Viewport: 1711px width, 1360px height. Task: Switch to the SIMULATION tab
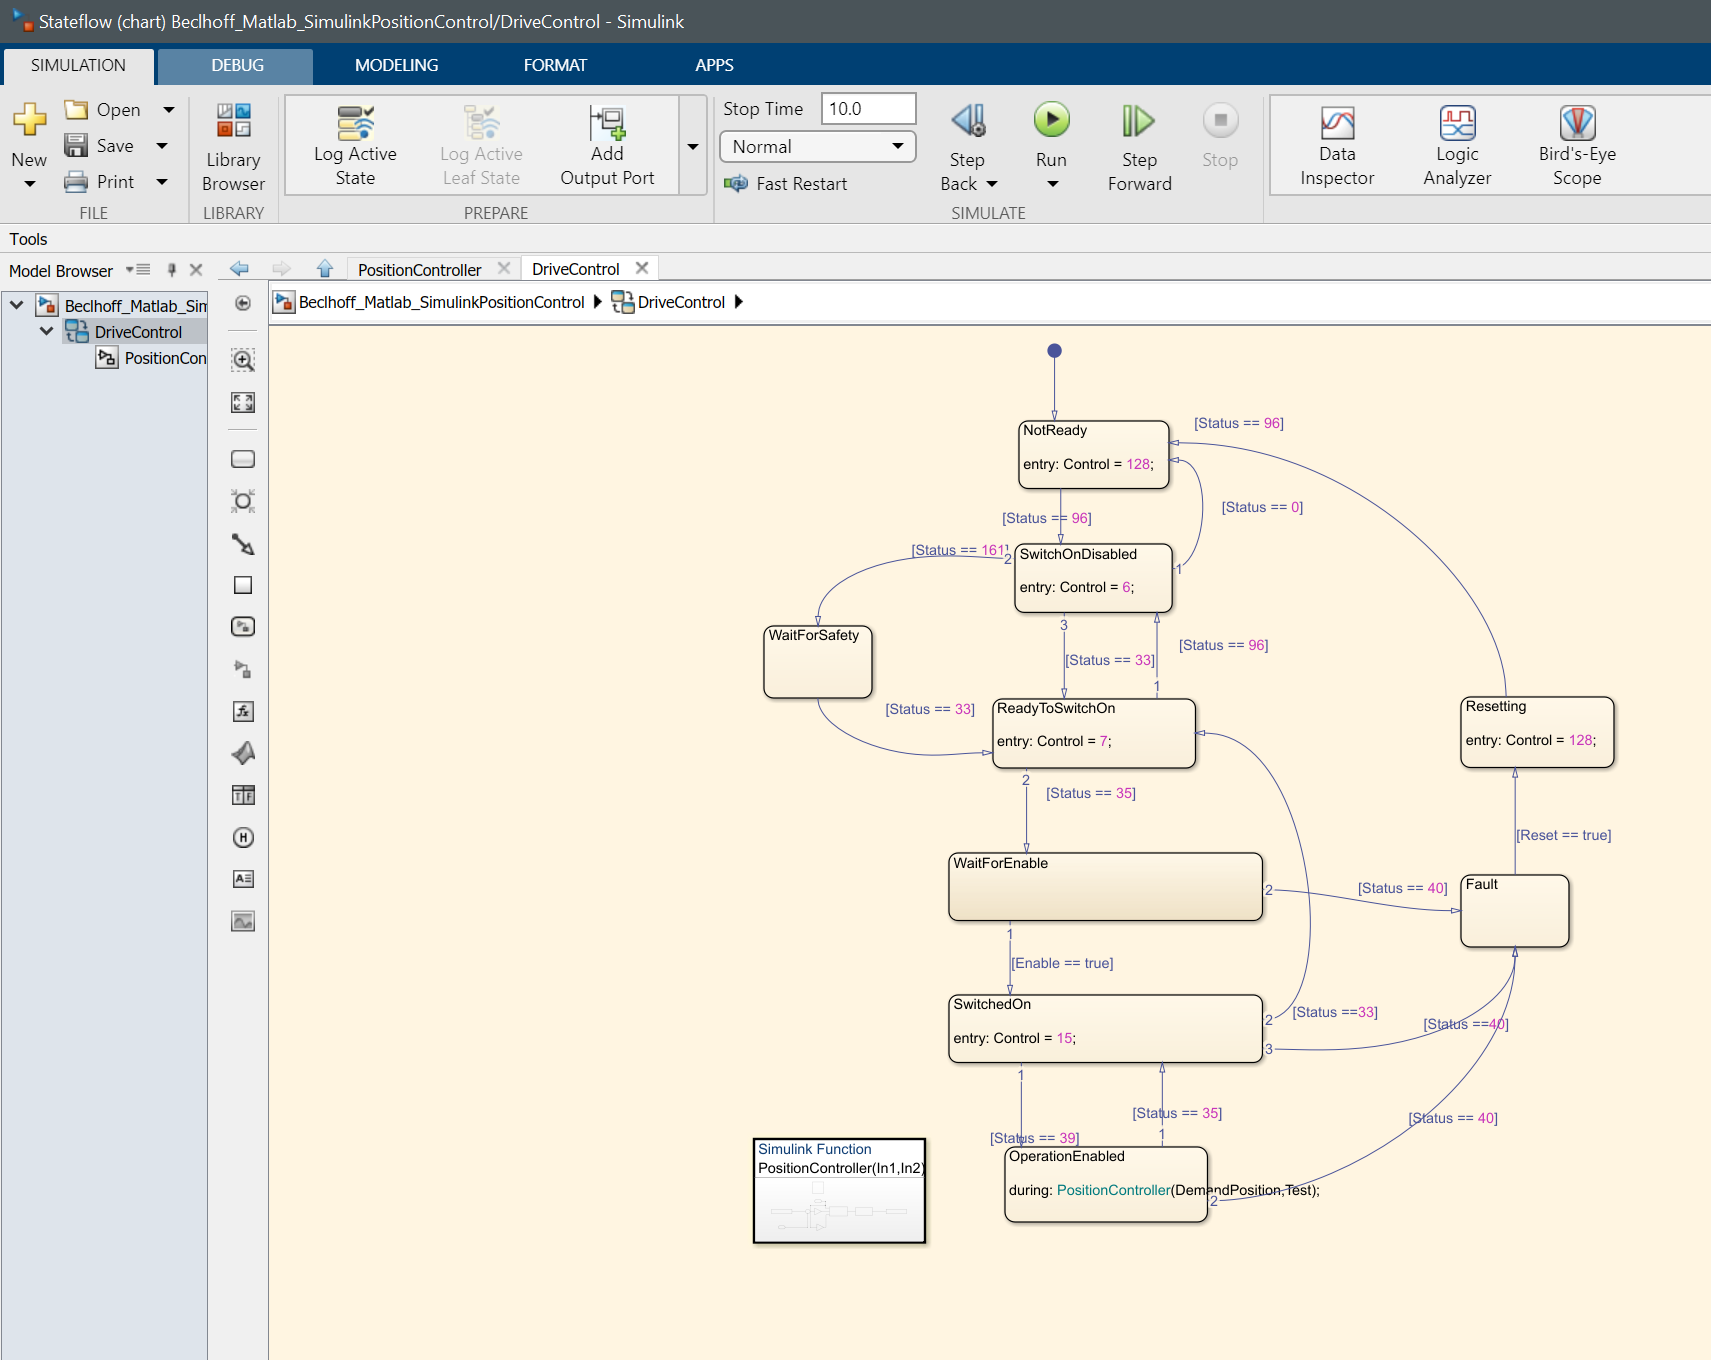click(x=78, y=65)
